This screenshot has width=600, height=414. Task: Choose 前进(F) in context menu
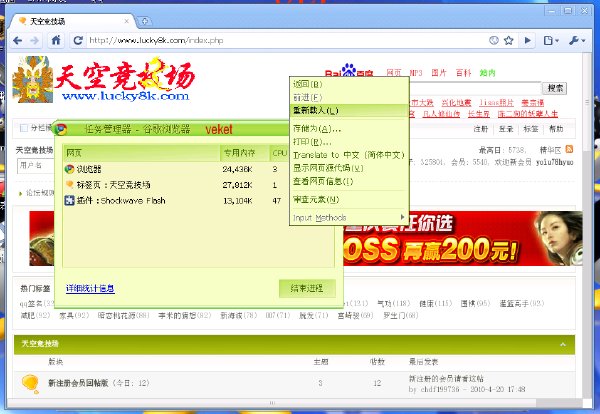[x=349, y=97]
